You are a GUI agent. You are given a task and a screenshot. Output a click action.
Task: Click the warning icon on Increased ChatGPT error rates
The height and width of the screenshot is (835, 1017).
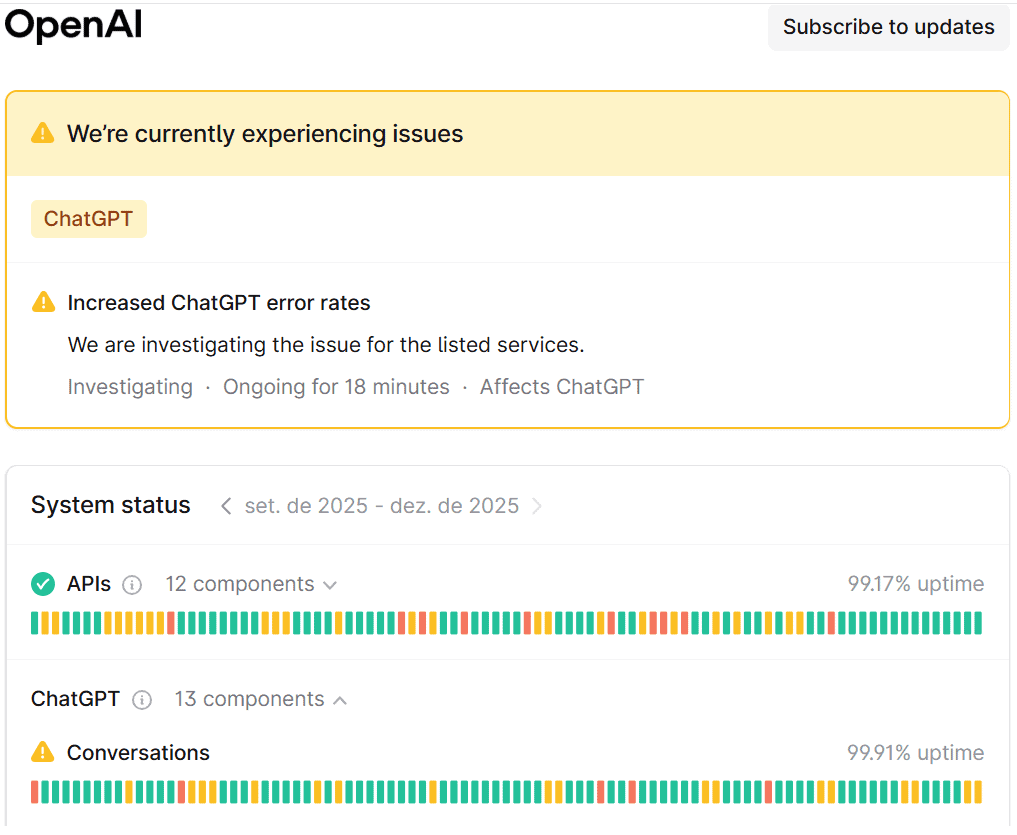pyautogui.click(x=43, y=301)
